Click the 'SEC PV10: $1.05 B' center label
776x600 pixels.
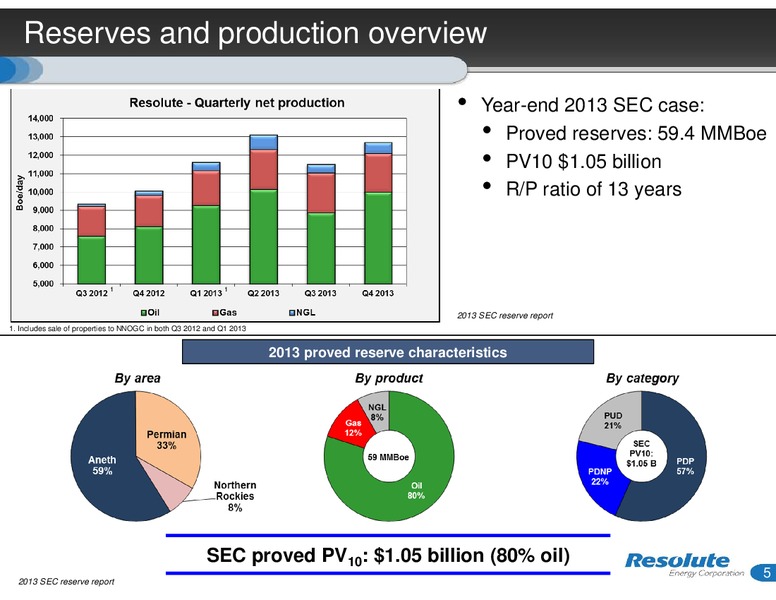641,453
